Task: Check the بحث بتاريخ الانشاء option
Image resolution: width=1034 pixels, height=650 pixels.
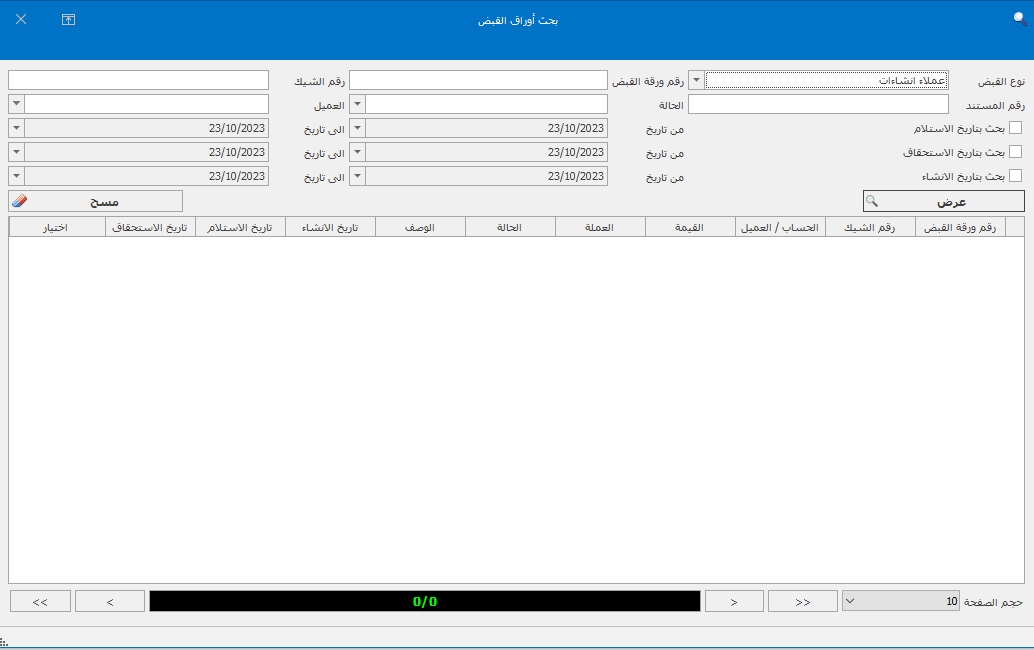Action: [1015, 176]
